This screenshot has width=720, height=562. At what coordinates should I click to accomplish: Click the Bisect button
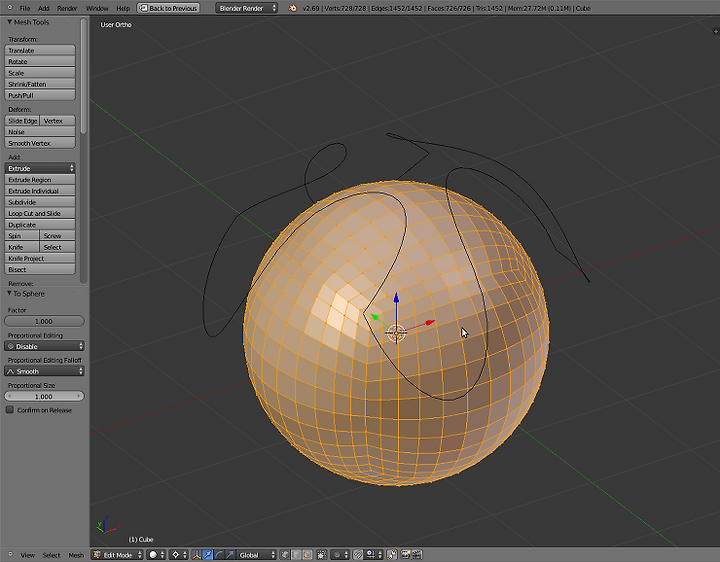[x=40, y=270]
